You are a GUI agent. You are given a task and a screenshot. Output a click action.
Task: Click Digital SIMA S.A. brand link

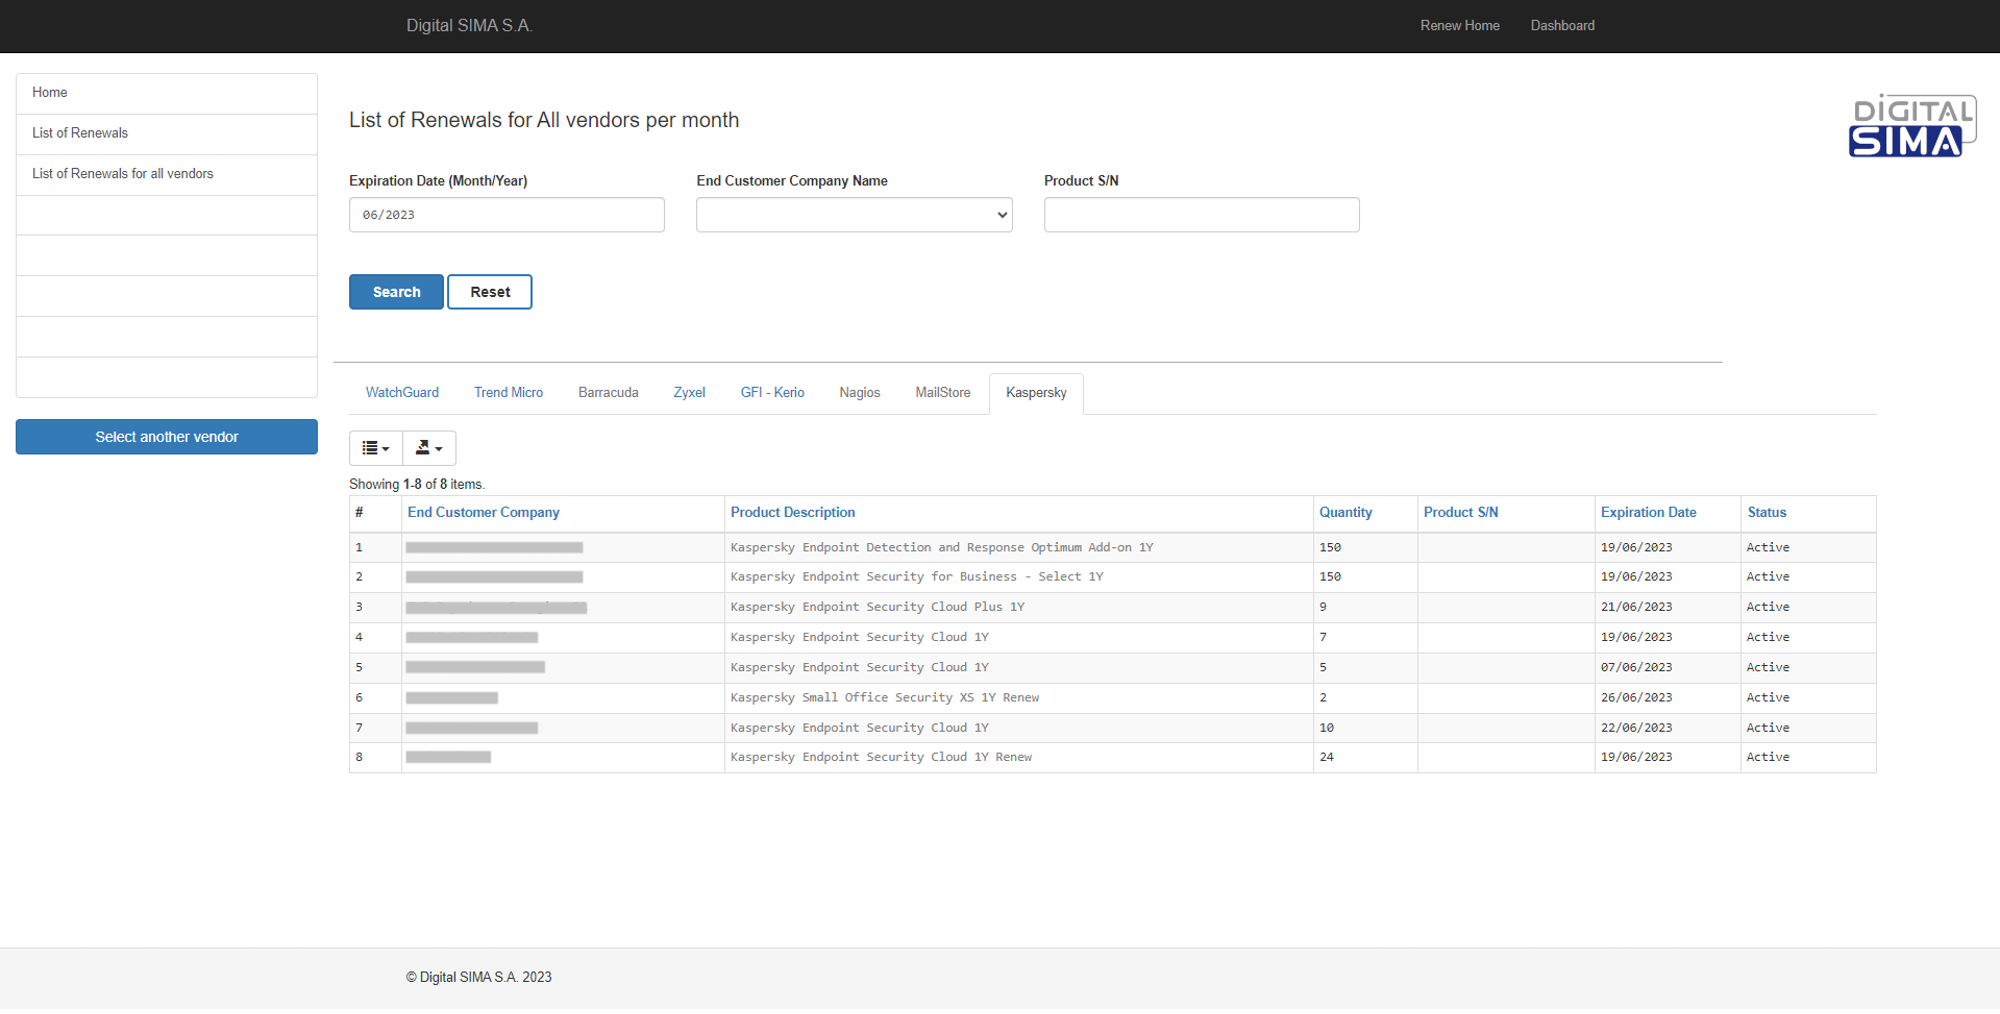[469, 26]
